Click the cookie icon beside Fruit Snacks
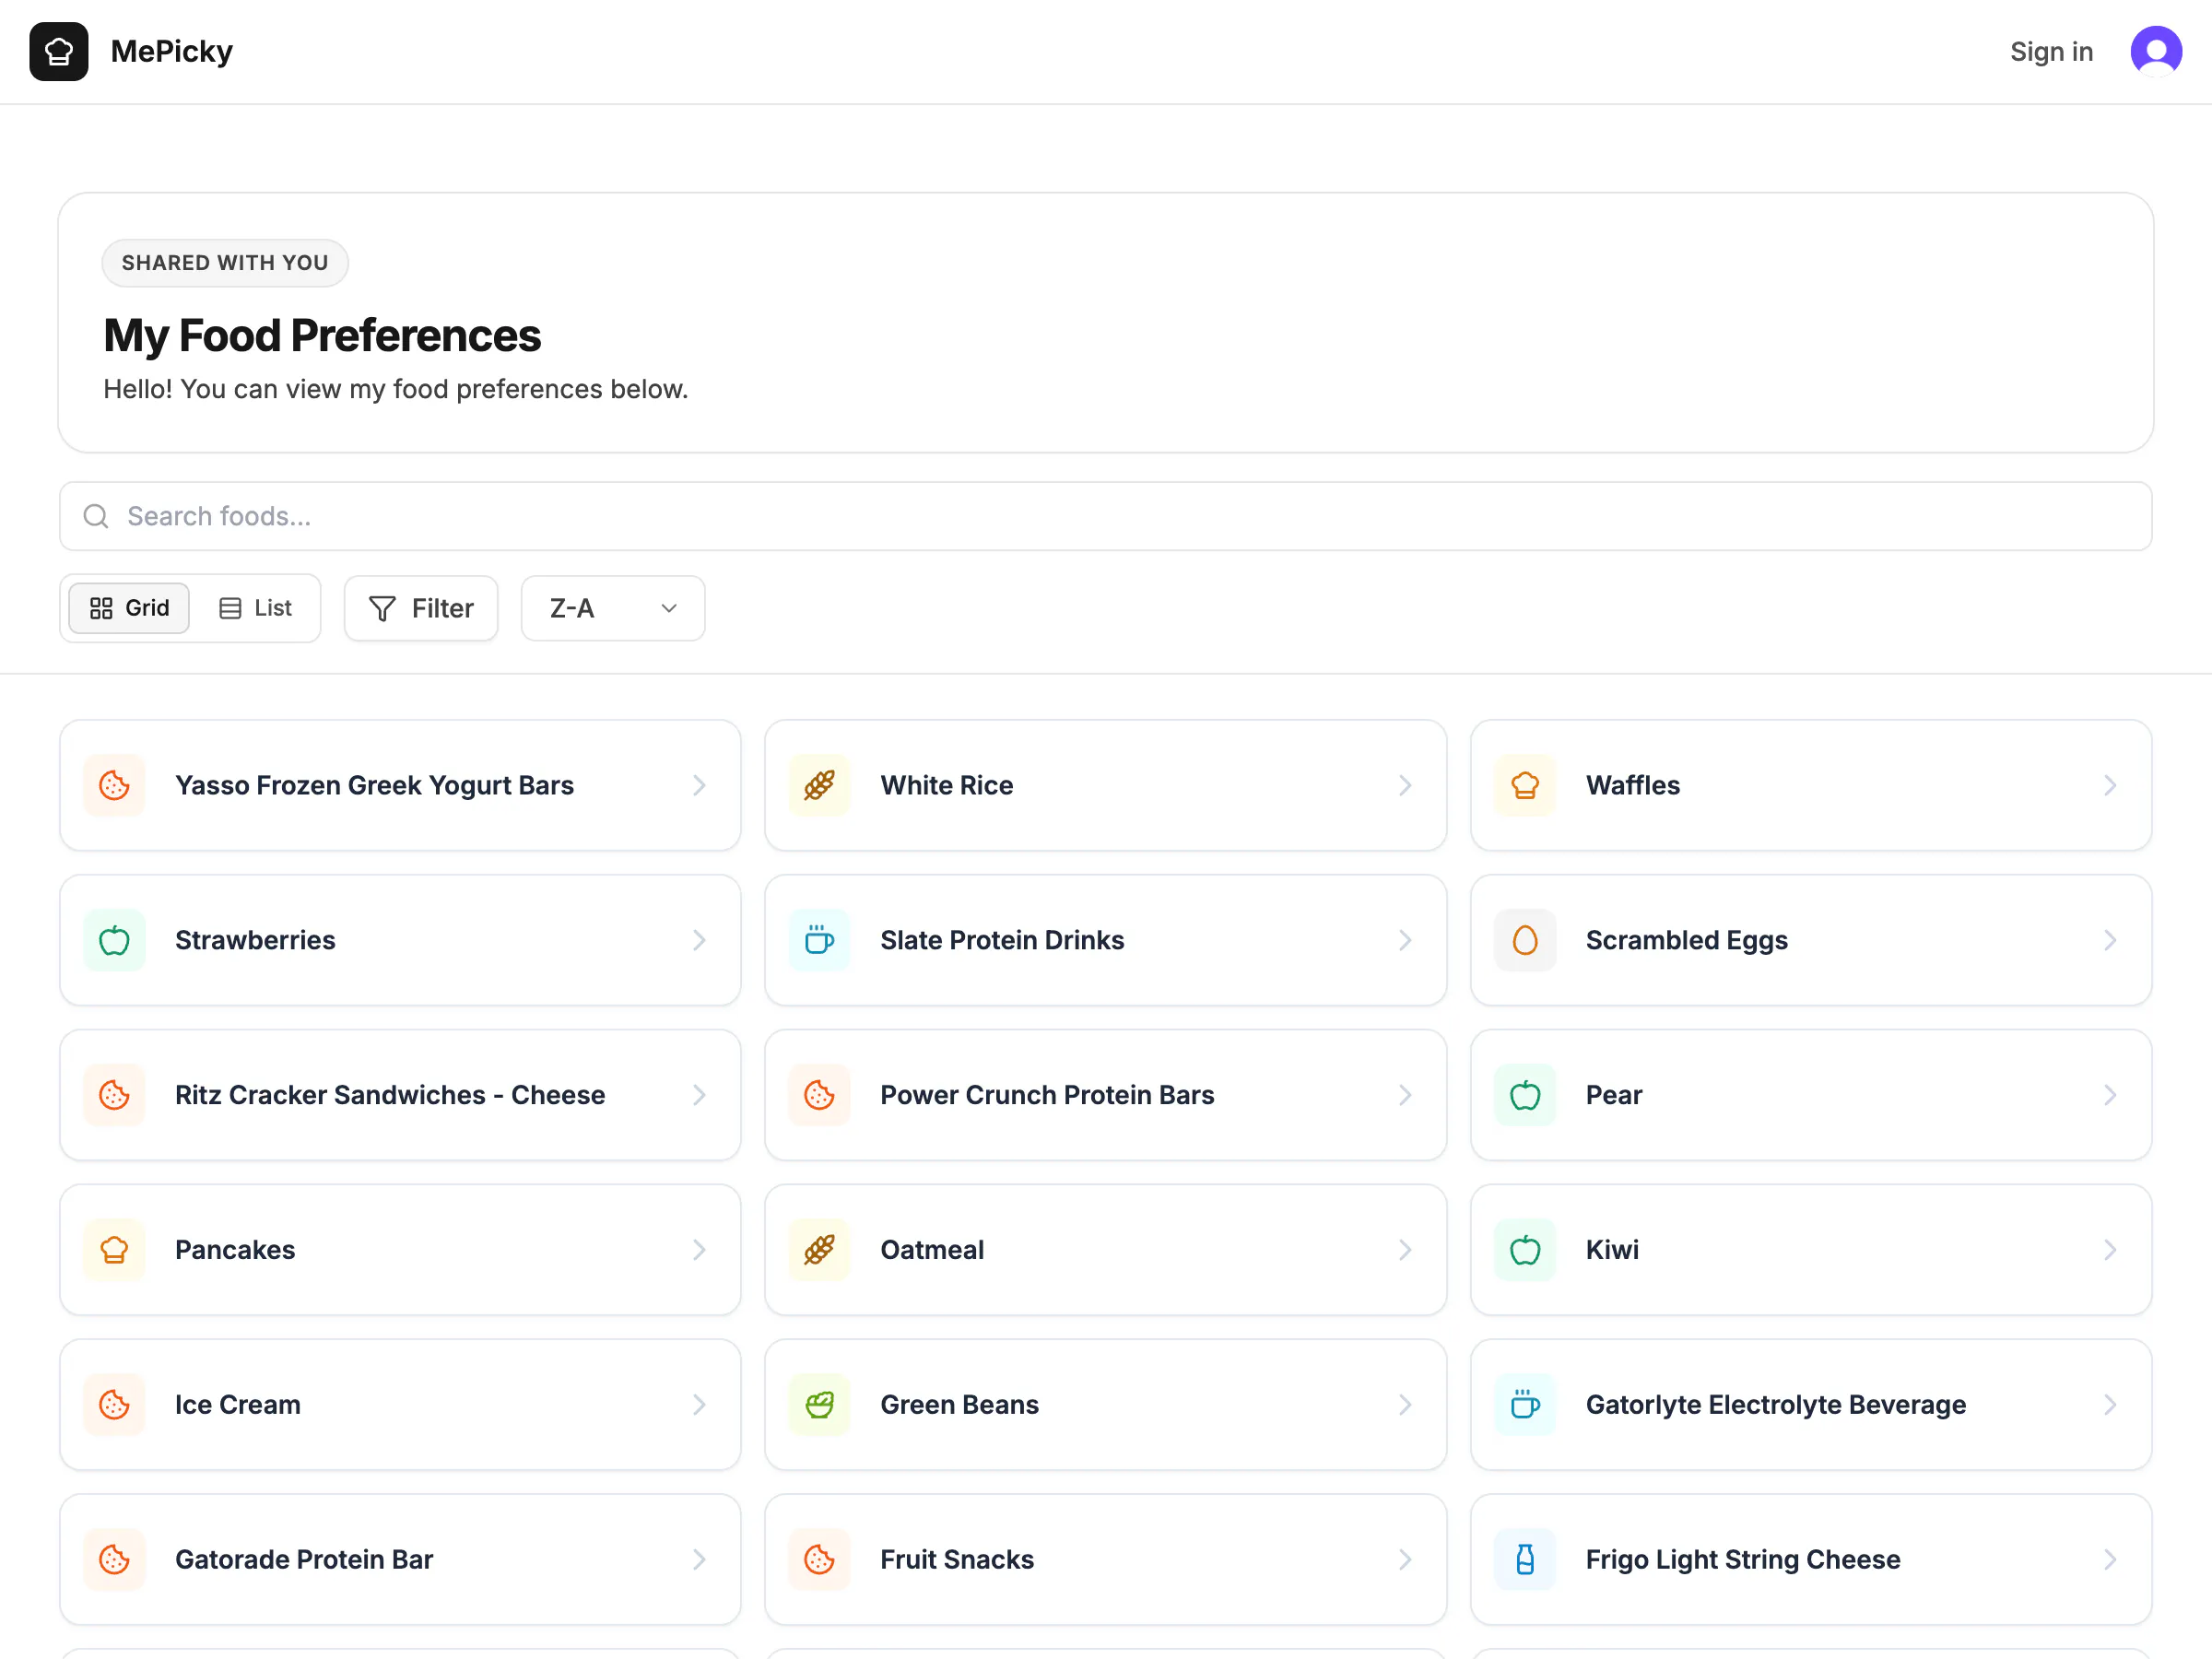The image size is (2212, 1659). pyautogui.click(x=819, y=1560)
